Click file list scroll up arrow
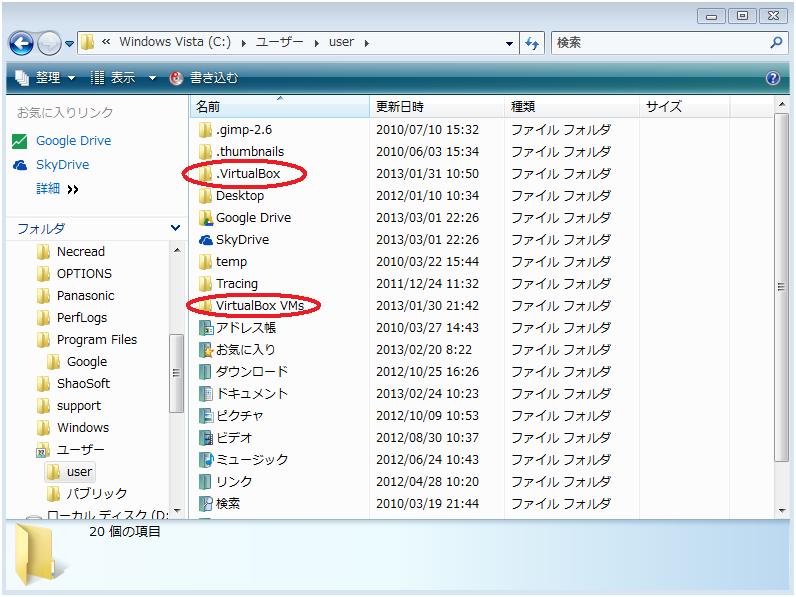 [x=782, y=105]
